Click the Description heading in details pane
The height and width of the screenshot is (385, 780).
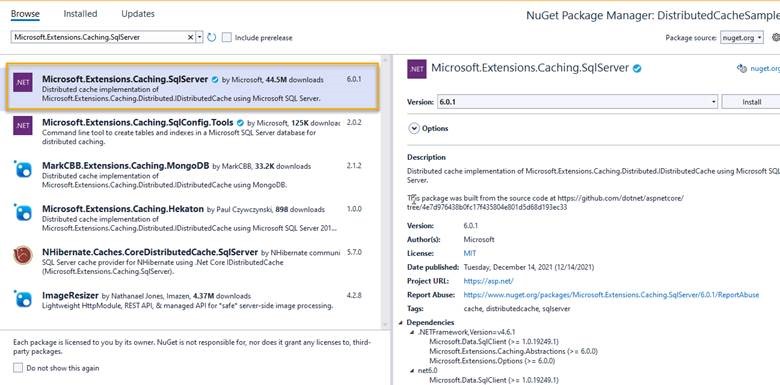tap(426, 157)
